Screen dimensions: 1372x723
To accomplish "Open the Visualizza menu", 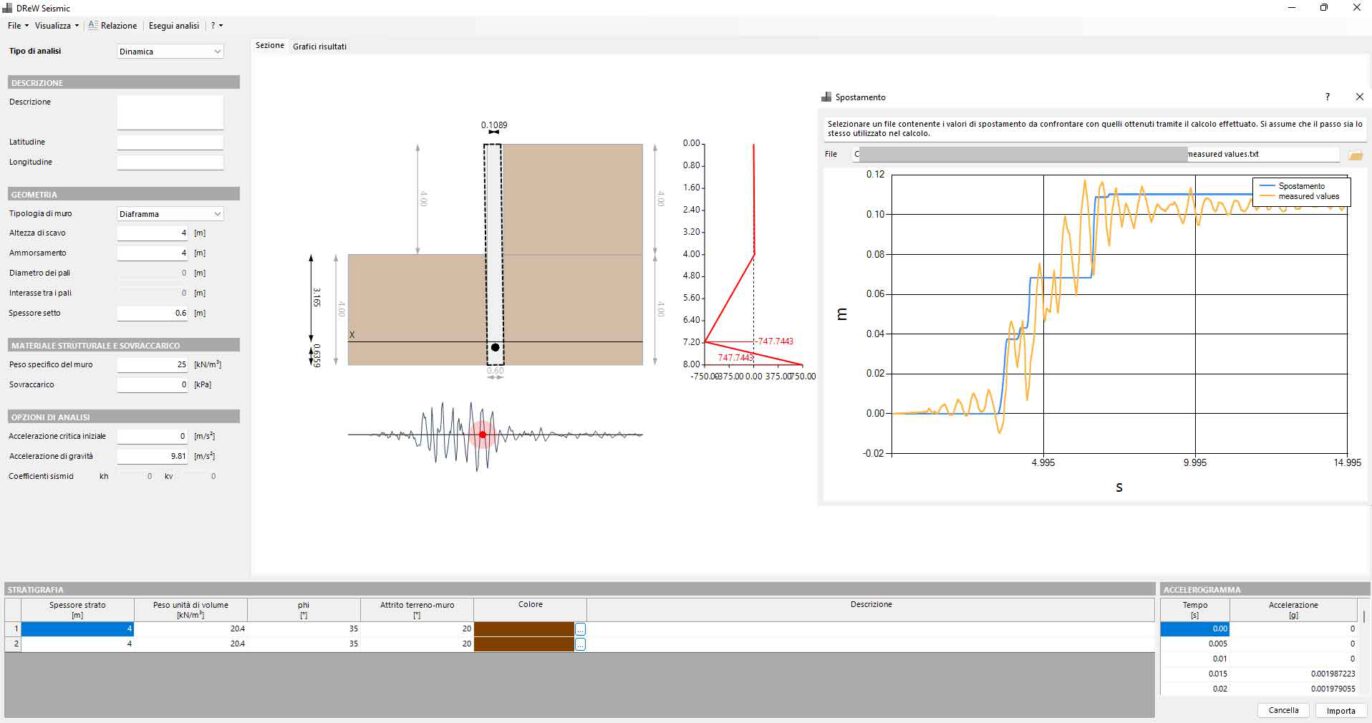I will pyautogui.click(x=56, y=25).
